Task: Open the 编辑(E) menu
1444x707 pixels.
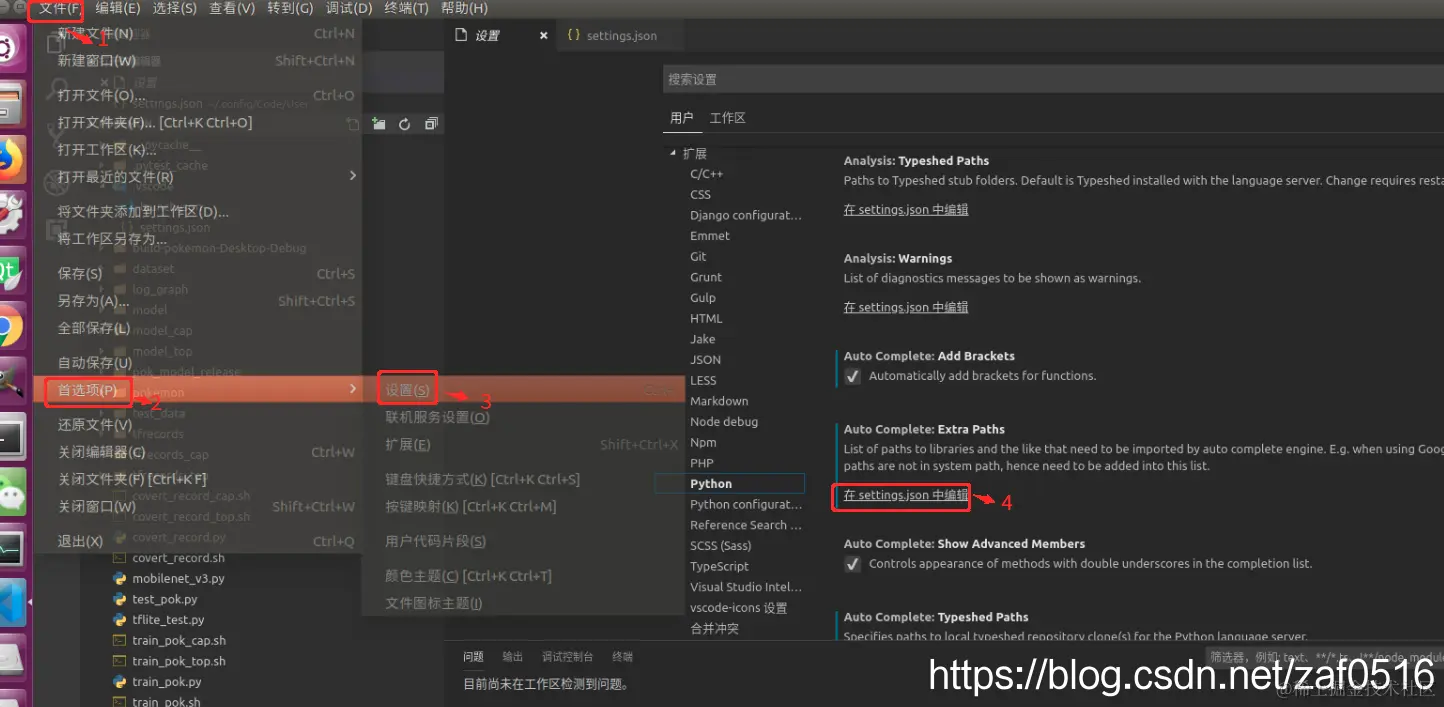Action: click(118, 8)
